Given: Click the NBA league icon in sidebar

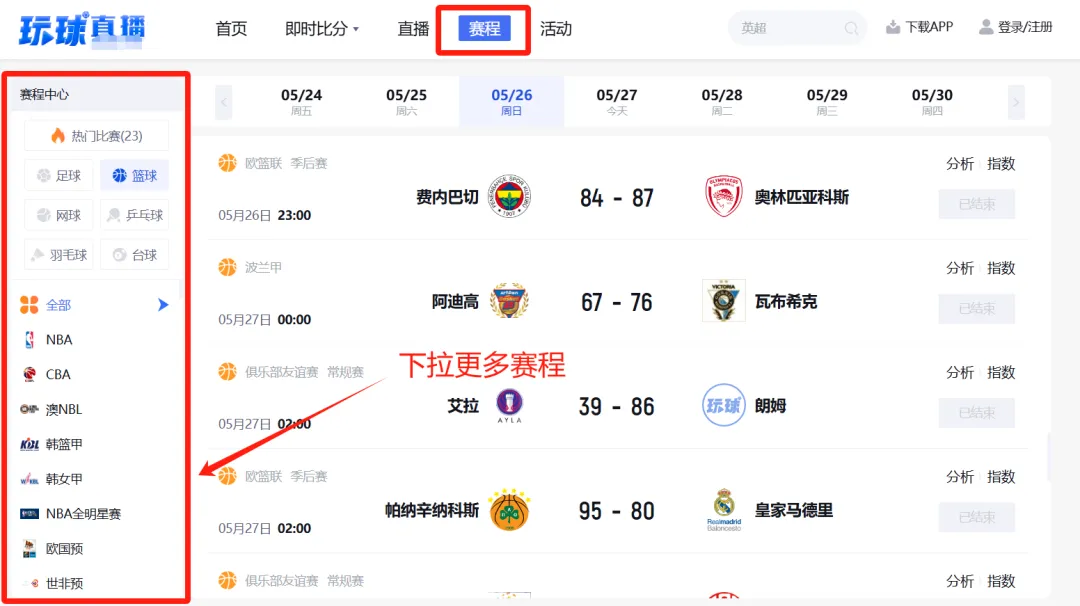Looking at the screenshot, I should (x=29, y=339).
